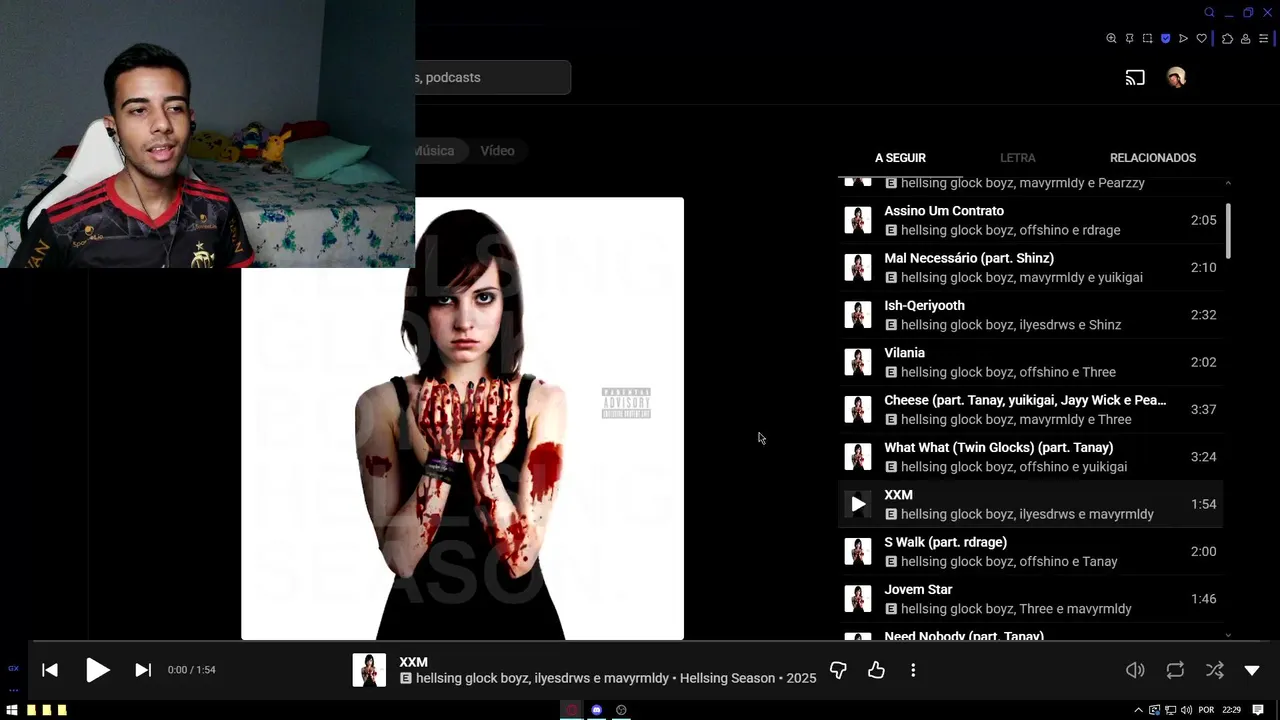The width and height of the screenshot is (1280, 720).
Task: Toggle repeat mode
Action: point(1175,670)
